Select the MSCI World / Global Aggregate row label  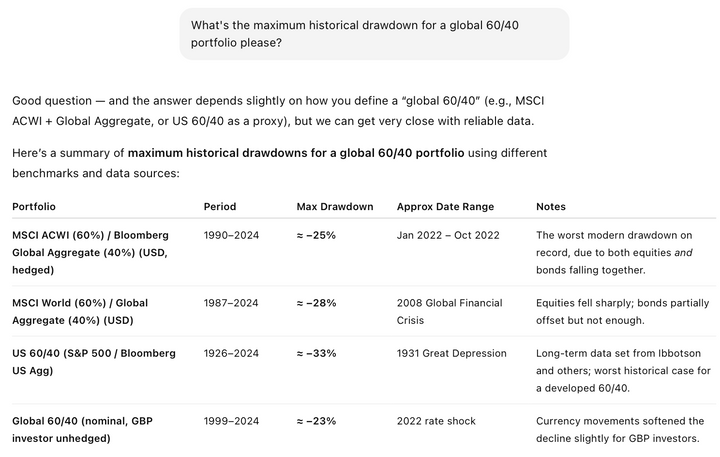(x=80, y=311)
